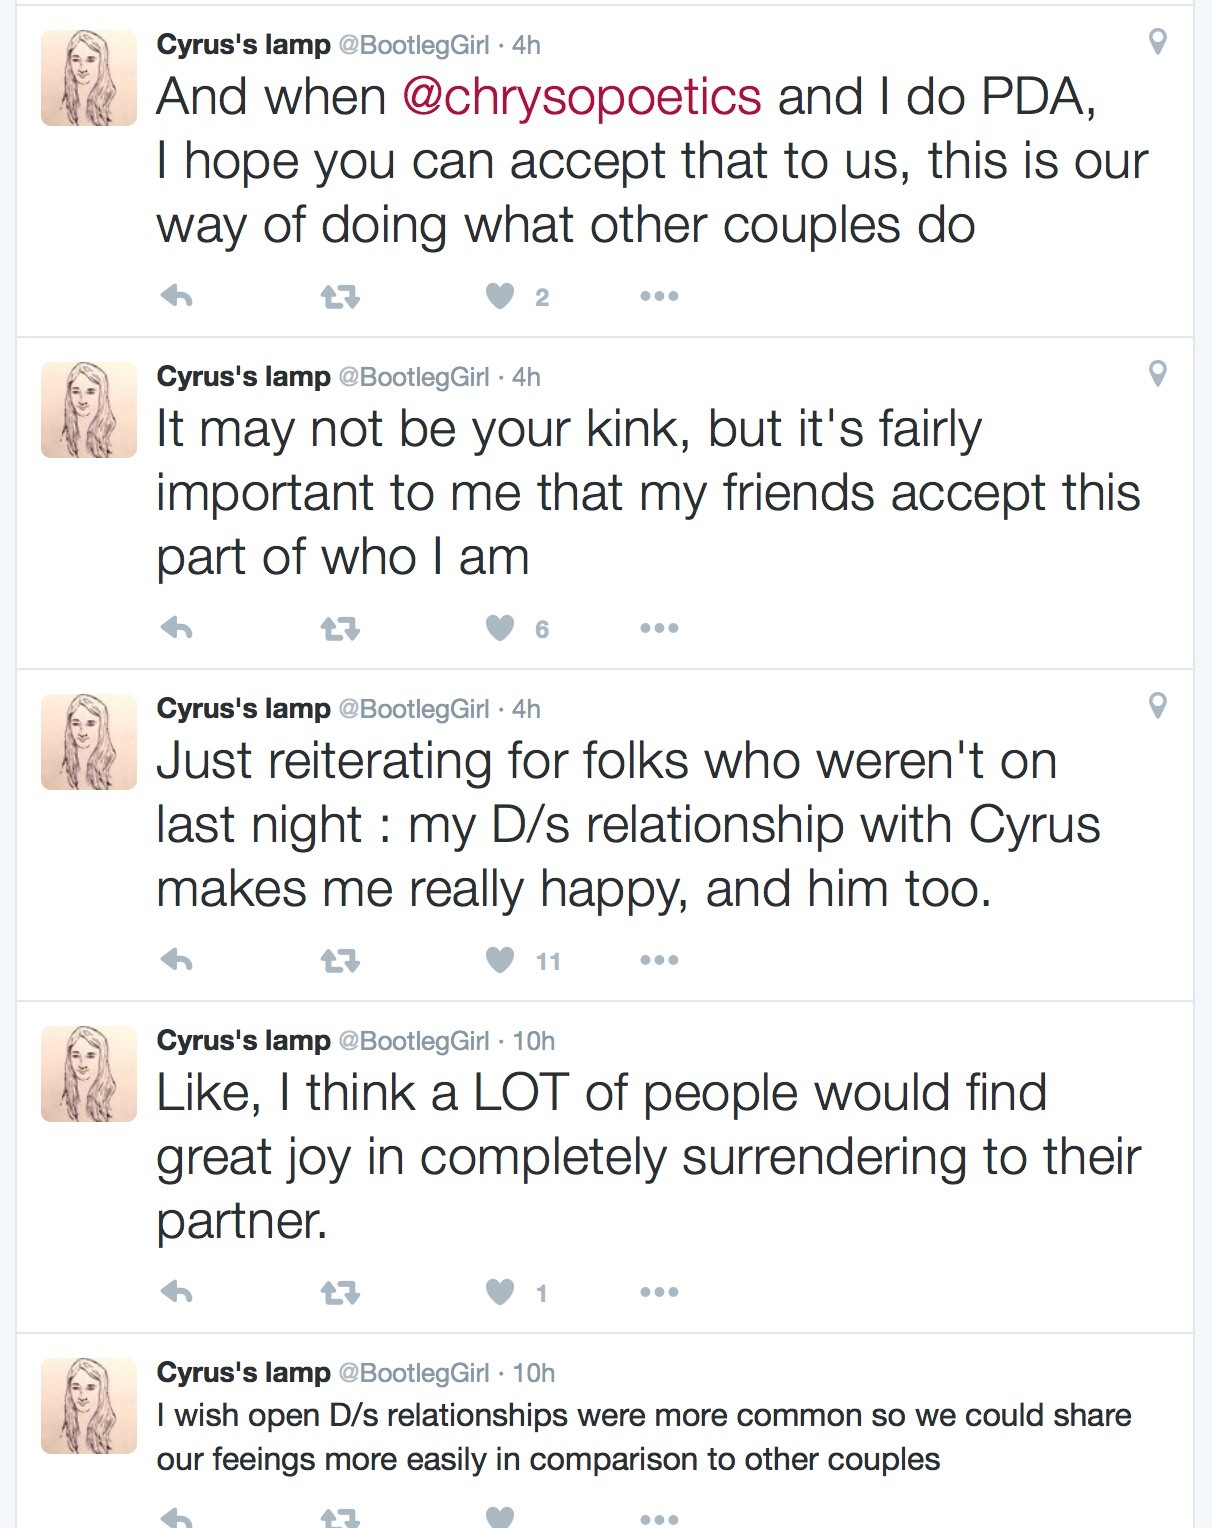1212x1528 pixels.
Task: Open the @BootlegGirl handle on the first tweet
Action: [x=414, y=45]
